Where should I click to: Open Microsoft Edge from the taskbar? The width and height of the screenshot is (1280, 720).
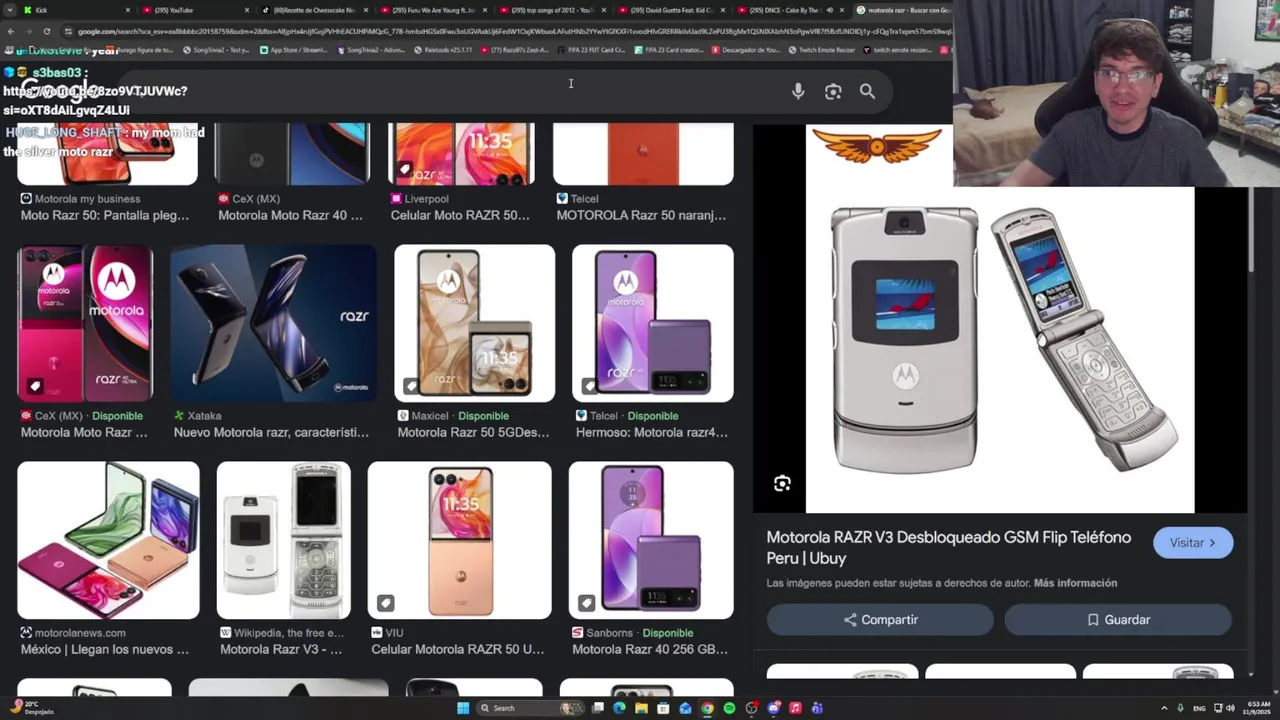click(619, 708)
